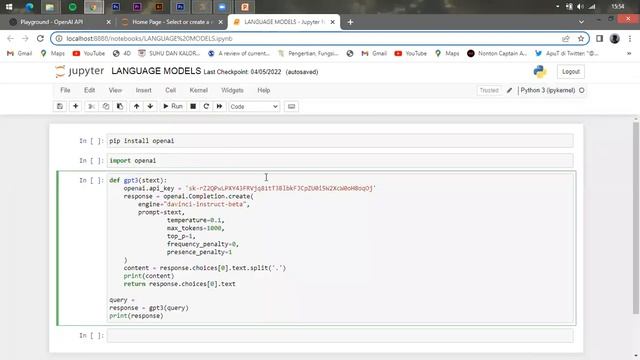The image size is (640, 360).
Task: Open the tab search chevron dropdown
Action: [x=581, y=22]
